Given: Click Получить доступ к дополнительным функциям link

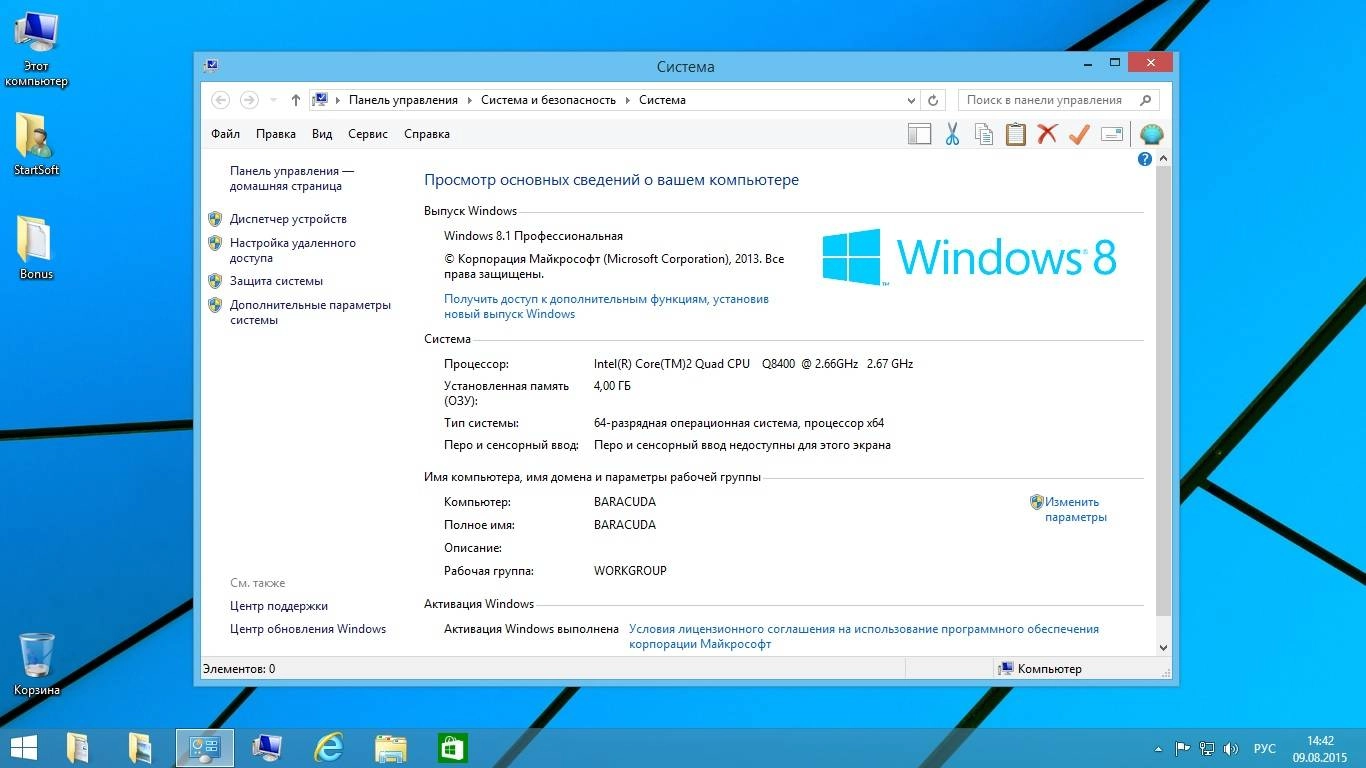Looking at the screenshot, I should (606, 306).
